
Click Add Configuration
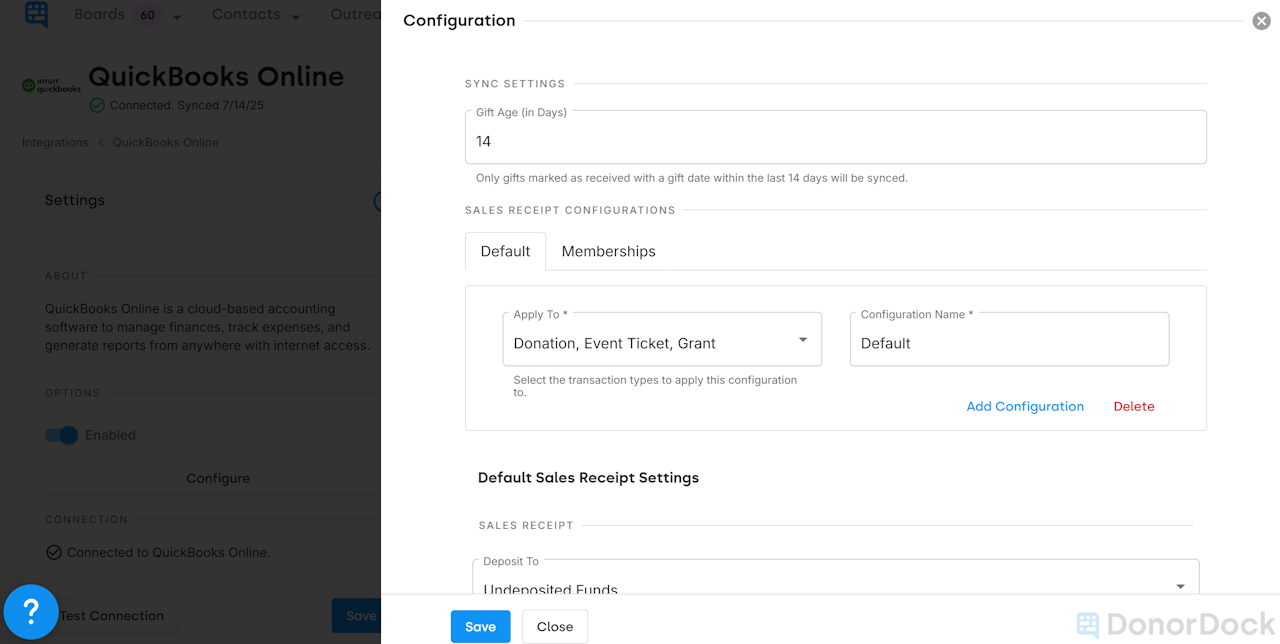(x=1025, y=406)
